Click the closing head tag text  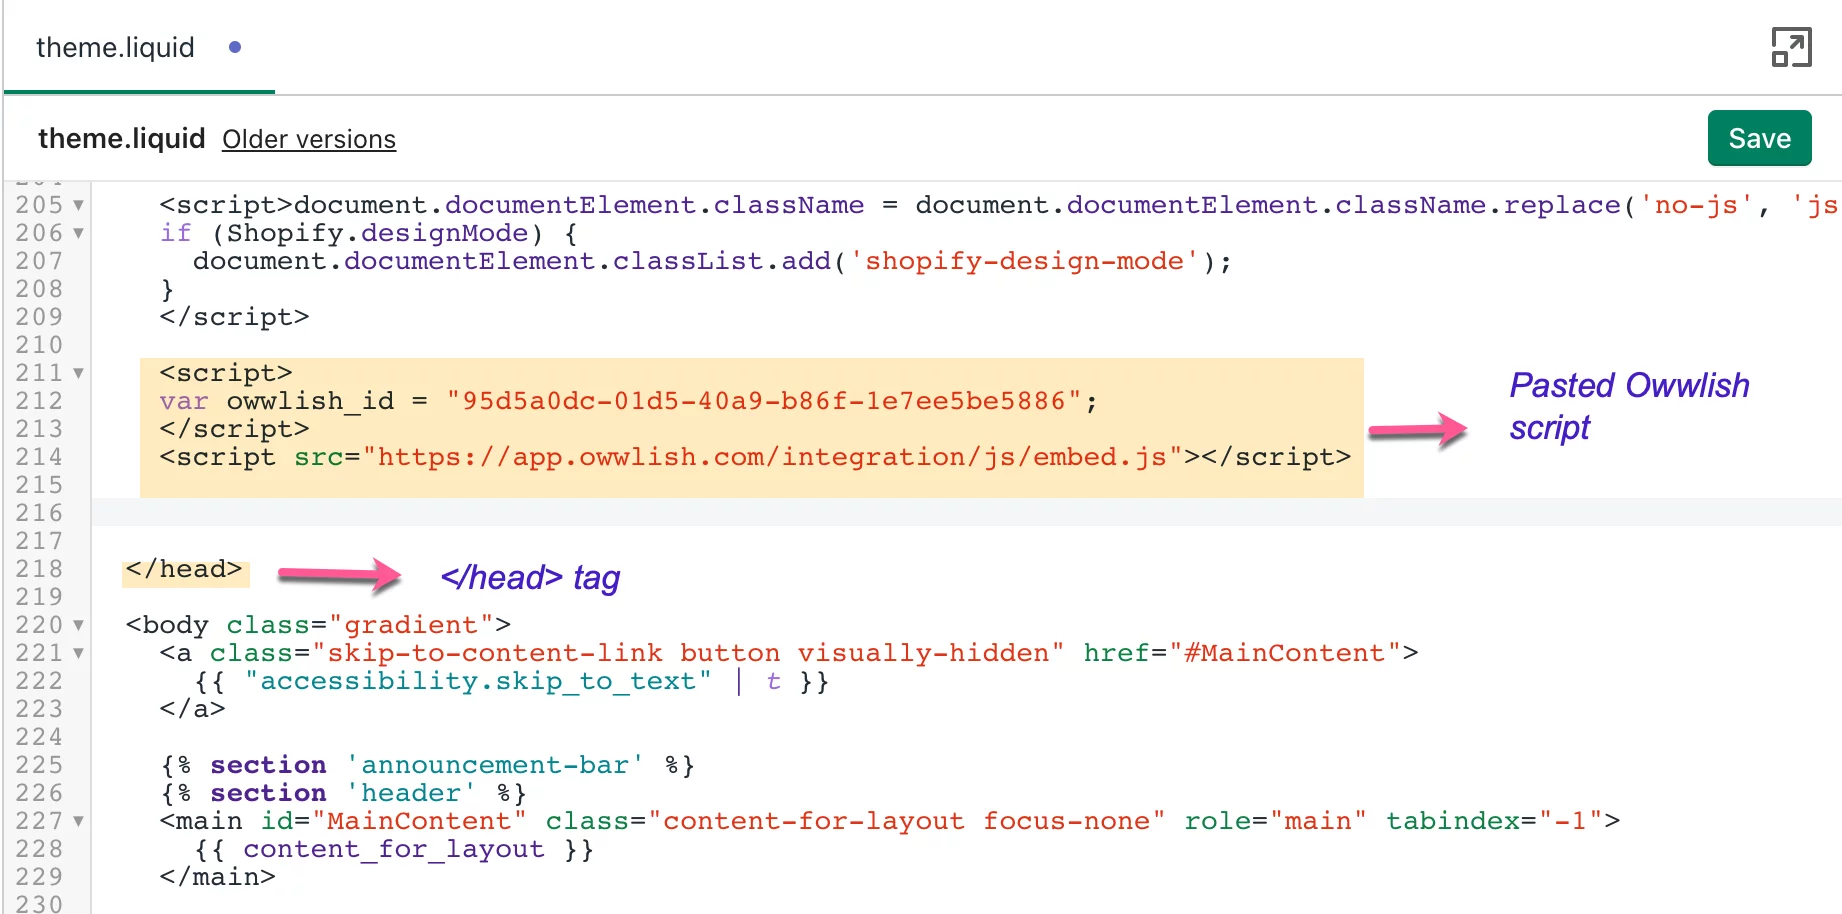(x=184, y=569)
